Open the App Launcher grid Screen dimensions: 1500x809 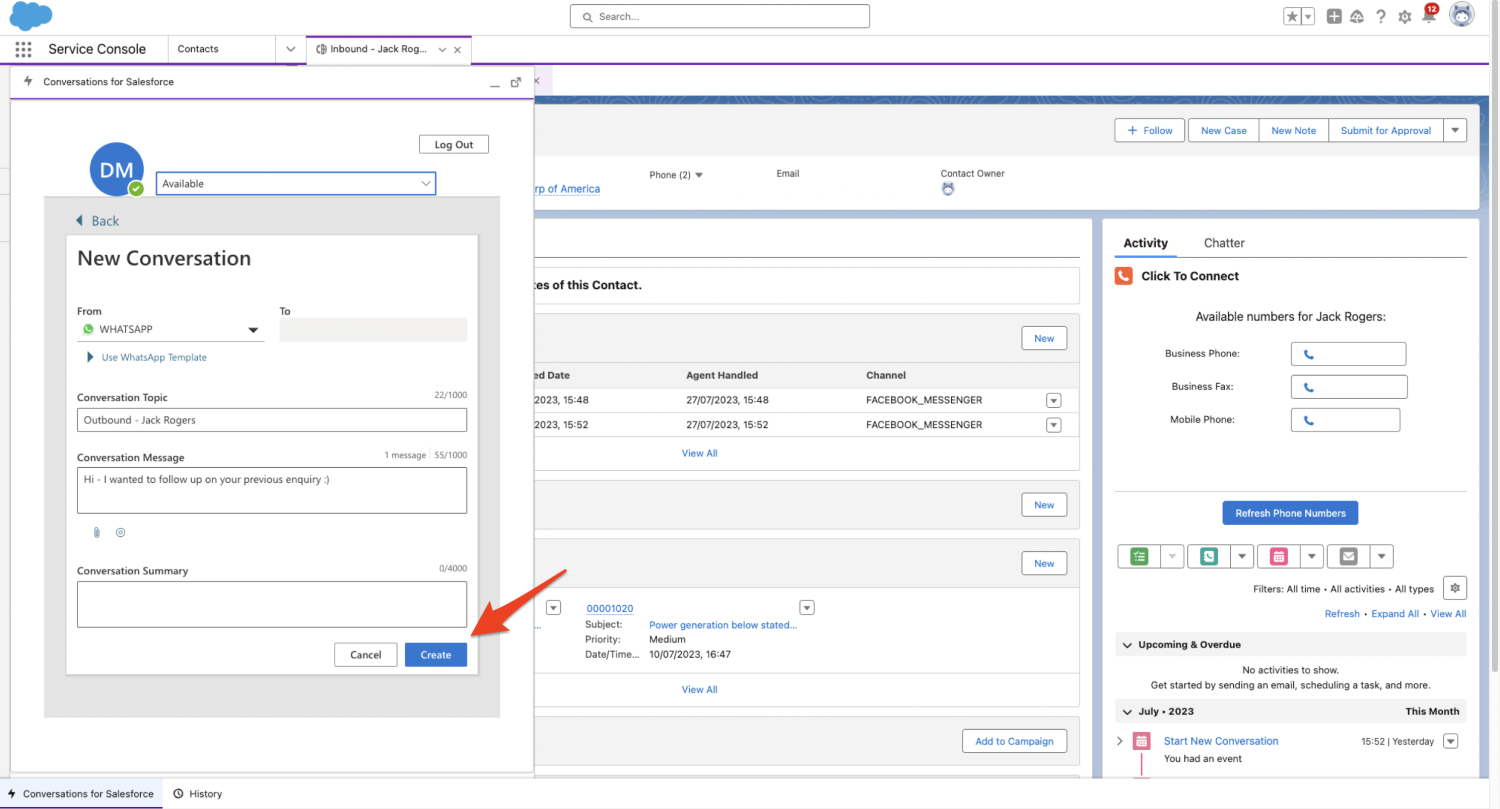23,49
